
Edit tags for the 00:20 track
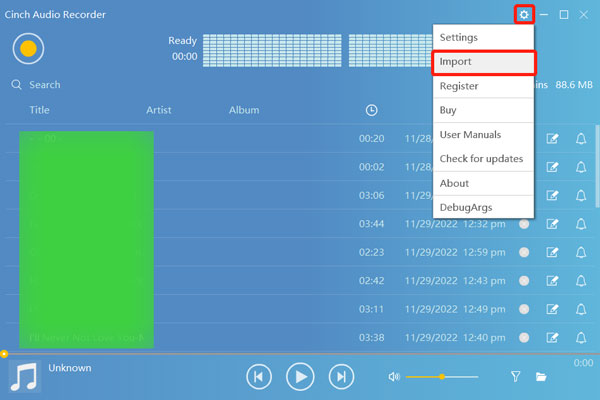click(x=552, y=139)
